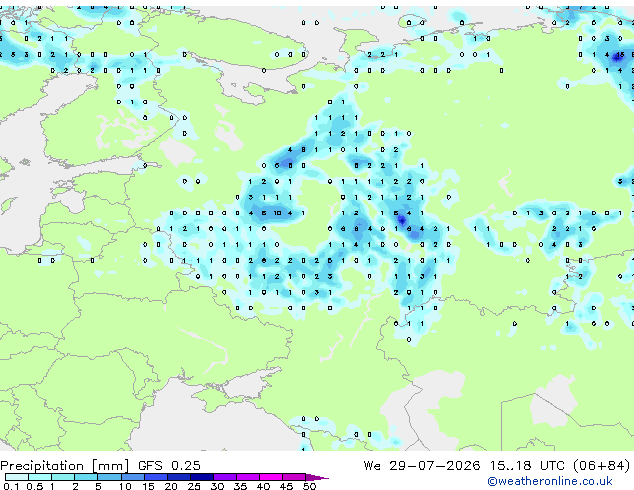This screenshot has height=490, width=634.
Task: Open the weatheronline.co.uk copyright link
Action: tap(550, 481)
